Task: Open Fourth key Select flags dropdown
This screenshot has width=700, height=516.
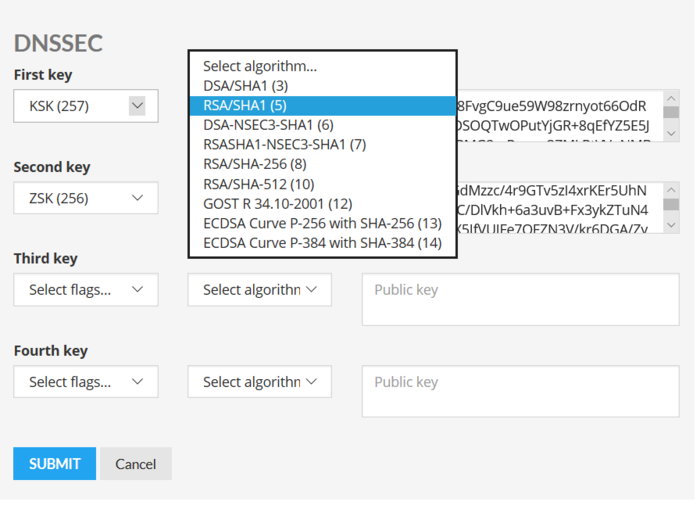Action: pyautogui.click(x=86, y=382)
